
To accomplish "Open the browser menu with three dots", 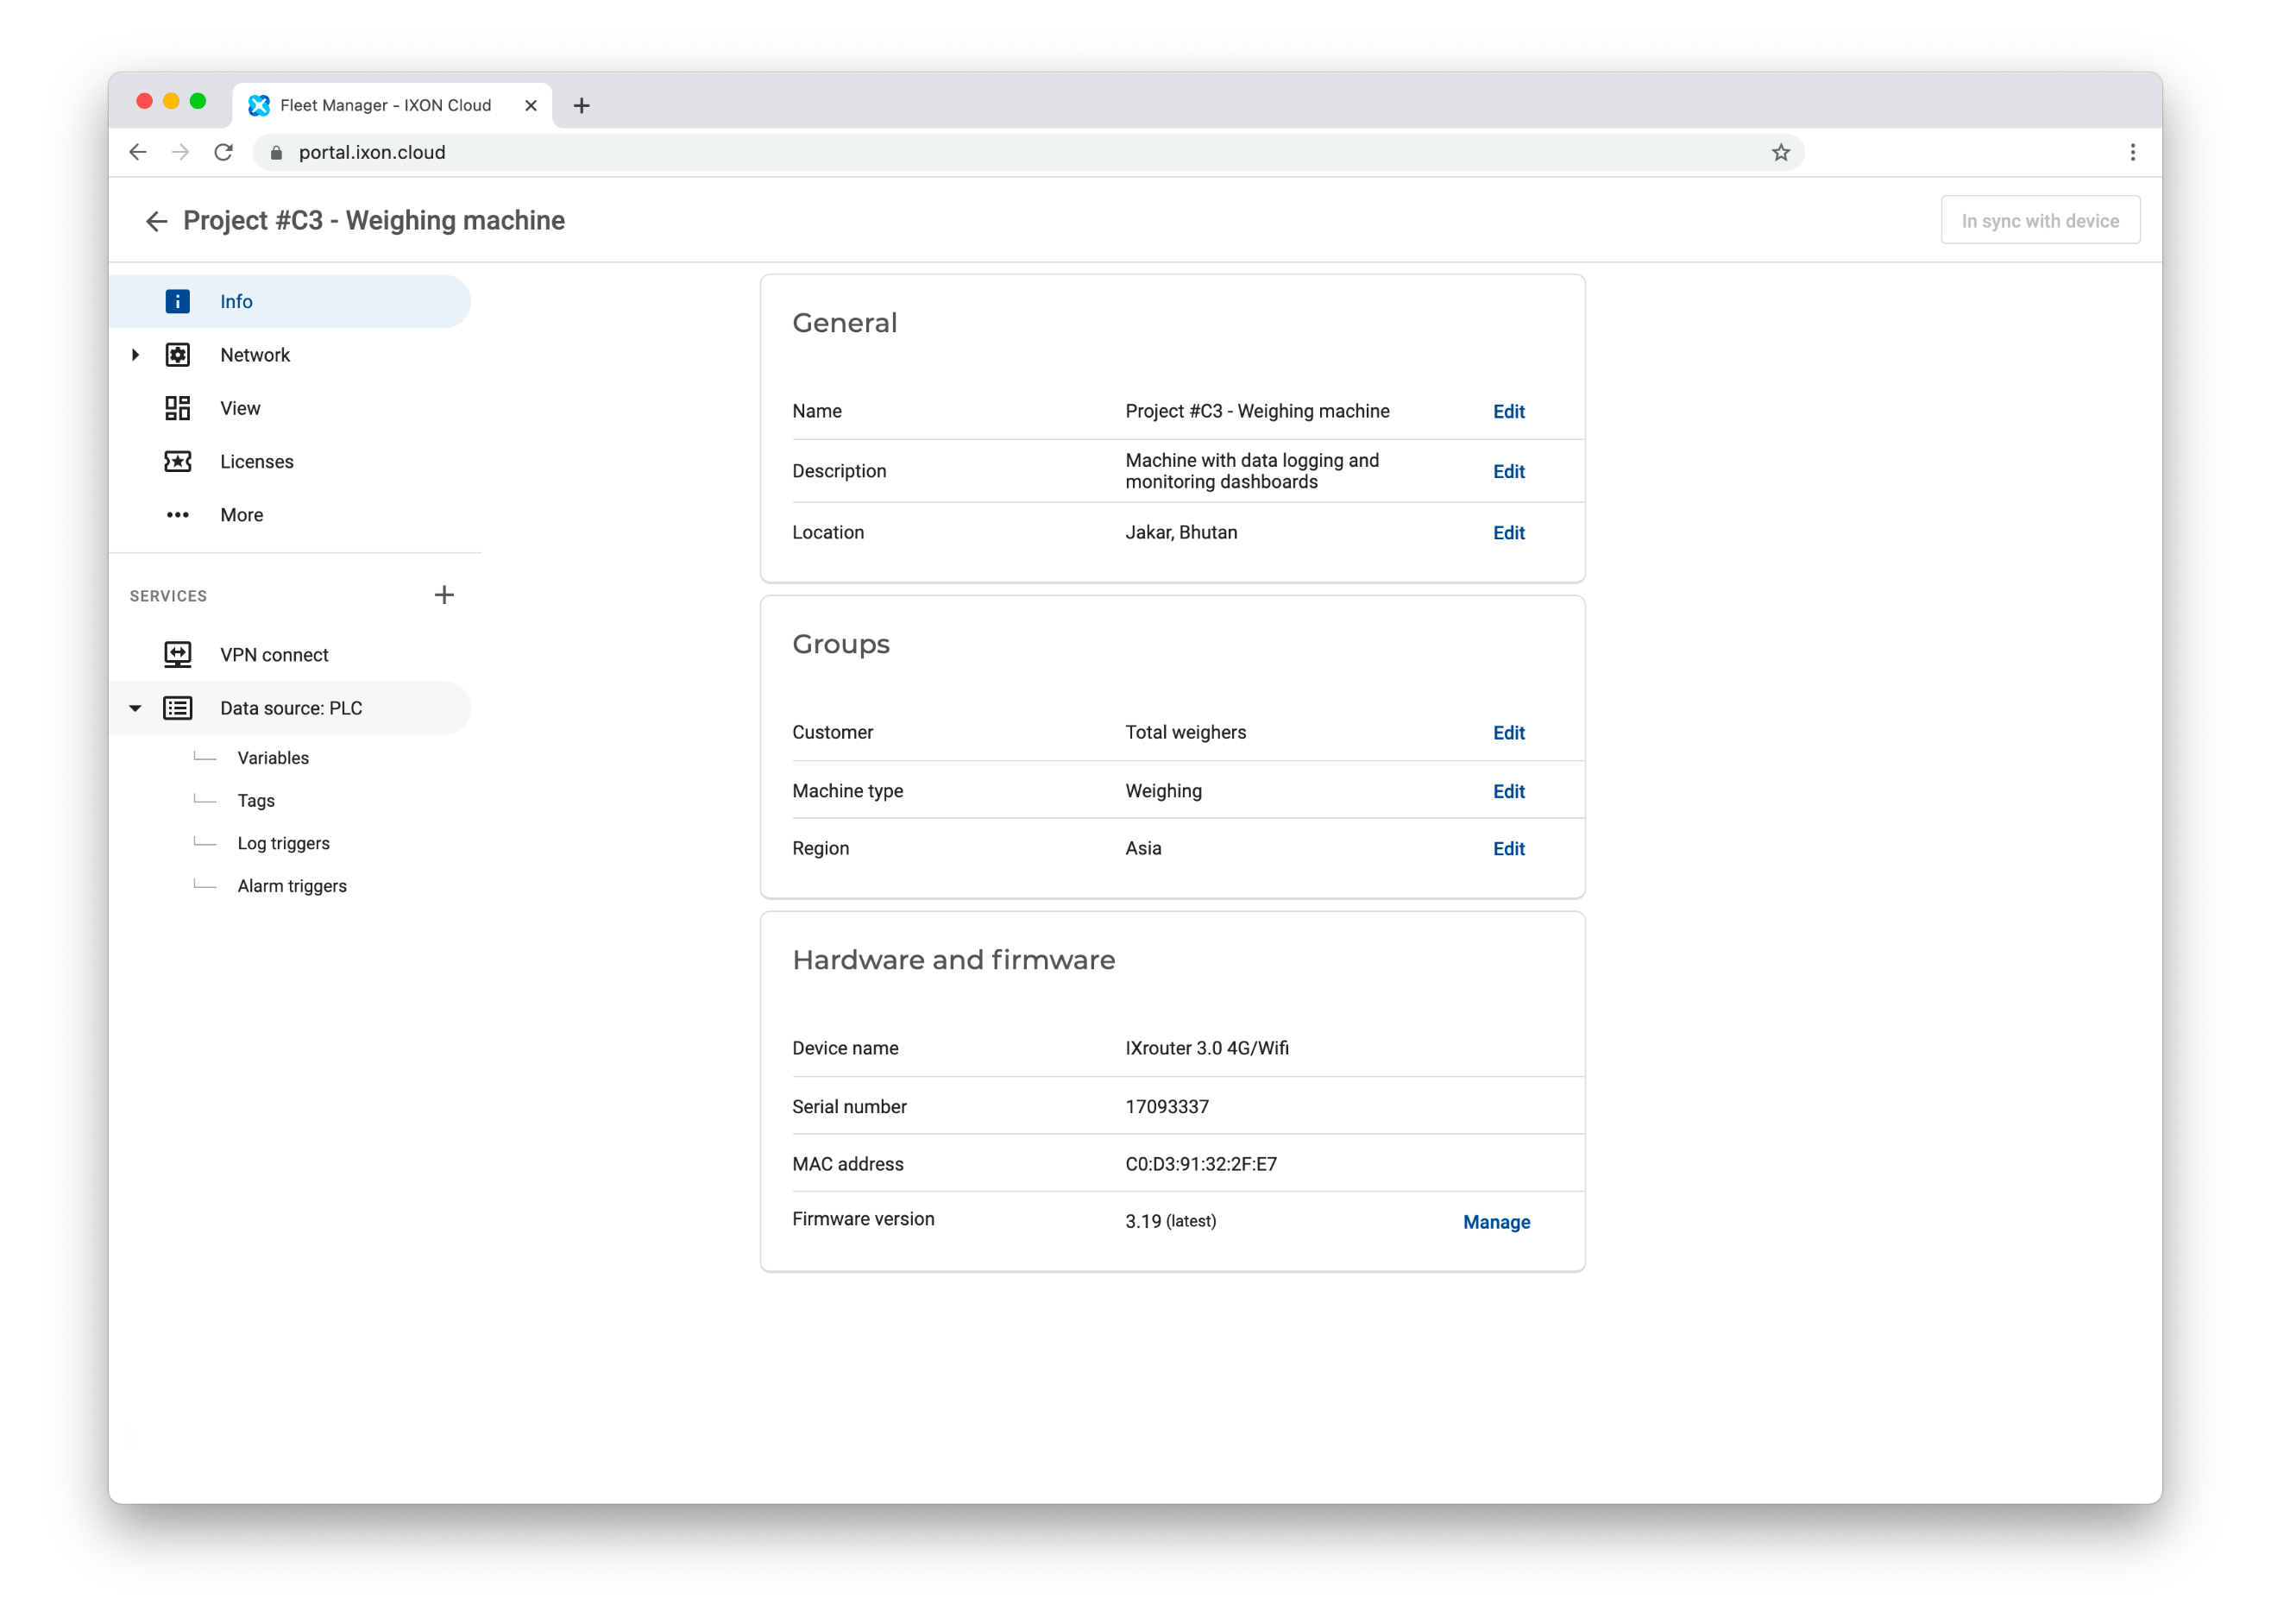I will pos(2132,152).
